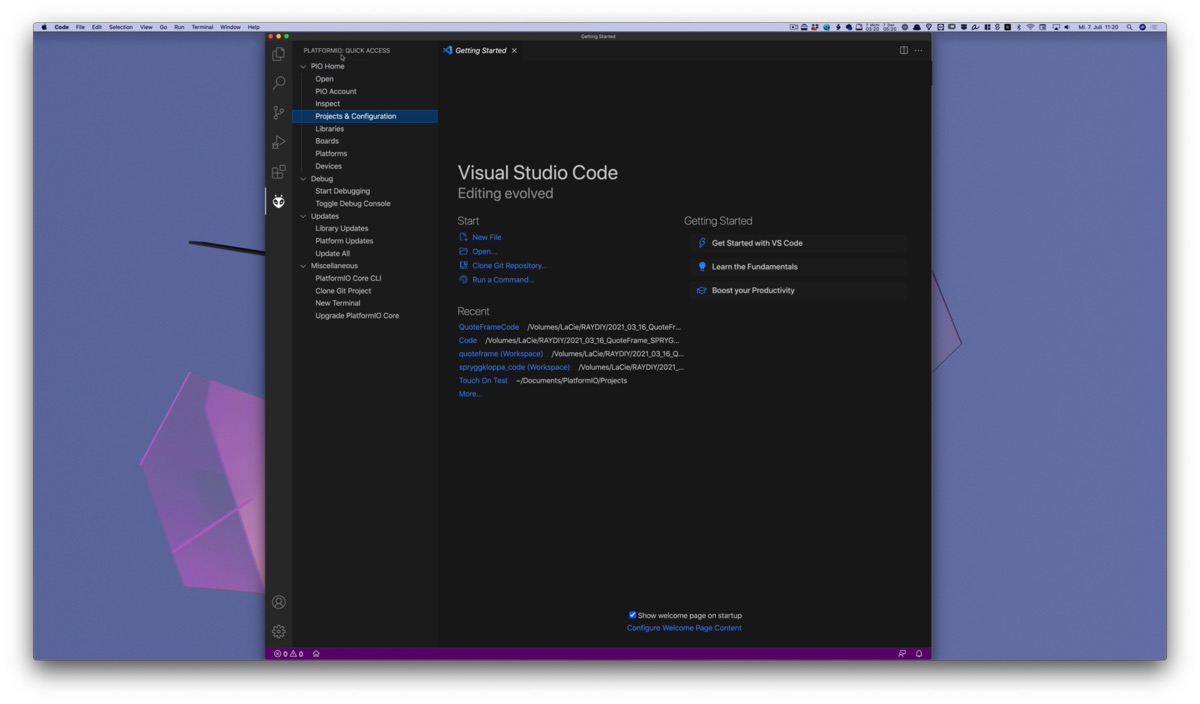The width and height of the screenshot is (1200, 704).
Task: Open the Accounts icon in activity bar
Action: 279,602
